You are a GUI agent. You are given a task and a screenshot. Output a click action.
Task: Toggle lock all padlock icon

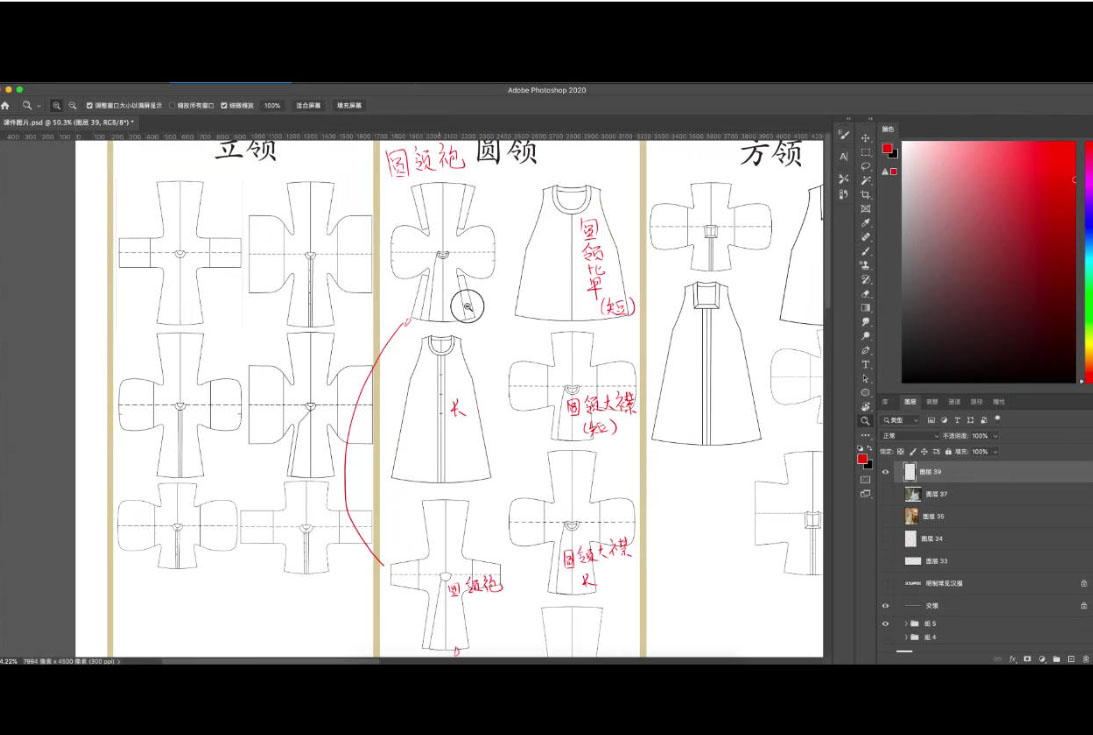949,452
